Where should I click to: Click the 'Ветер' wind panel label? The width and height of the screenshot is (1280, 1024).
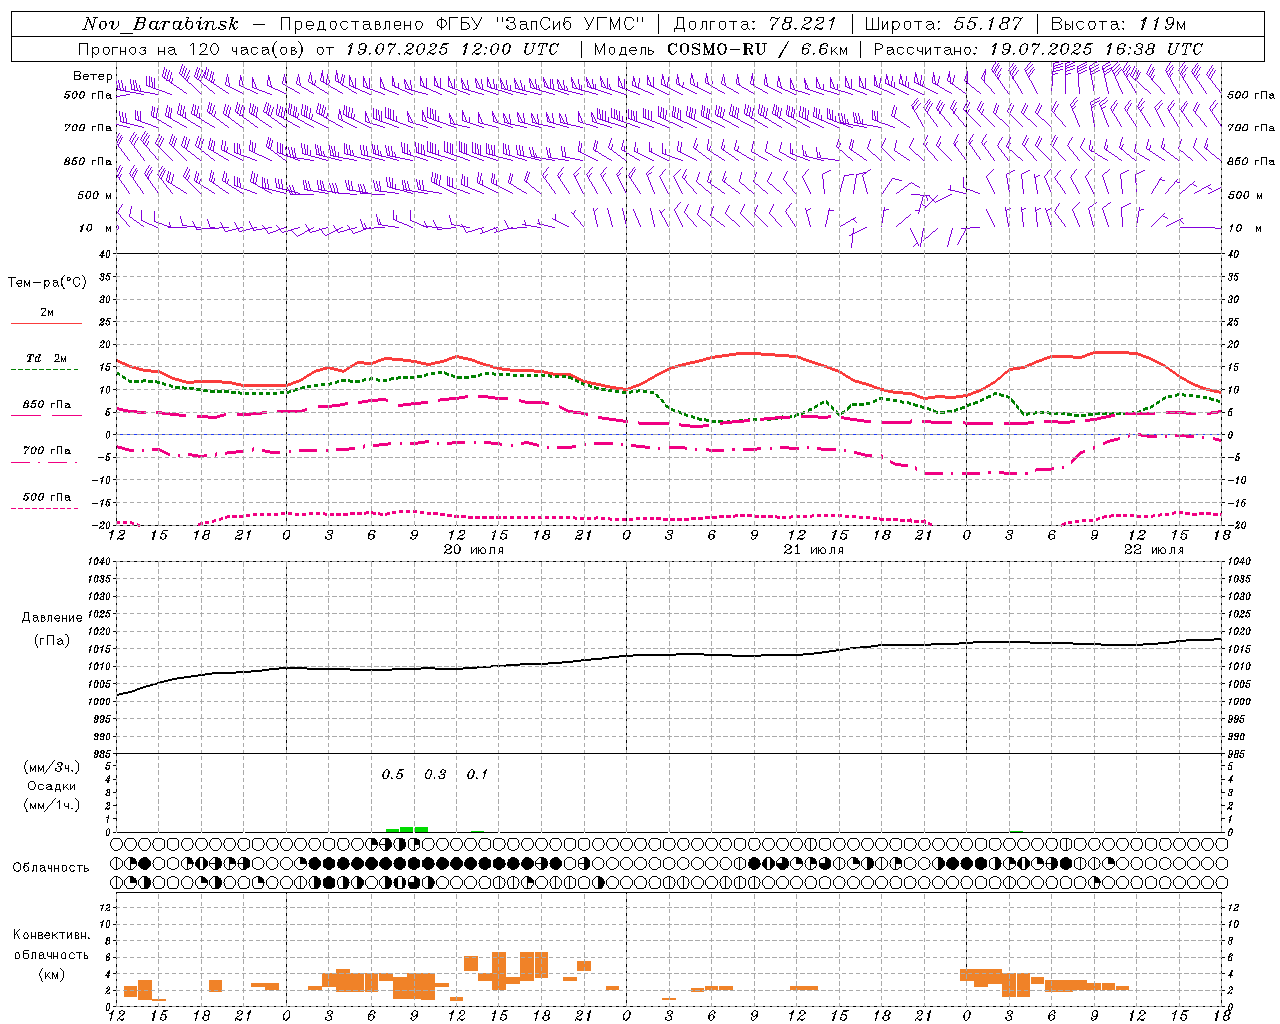(x=92, y=76)
